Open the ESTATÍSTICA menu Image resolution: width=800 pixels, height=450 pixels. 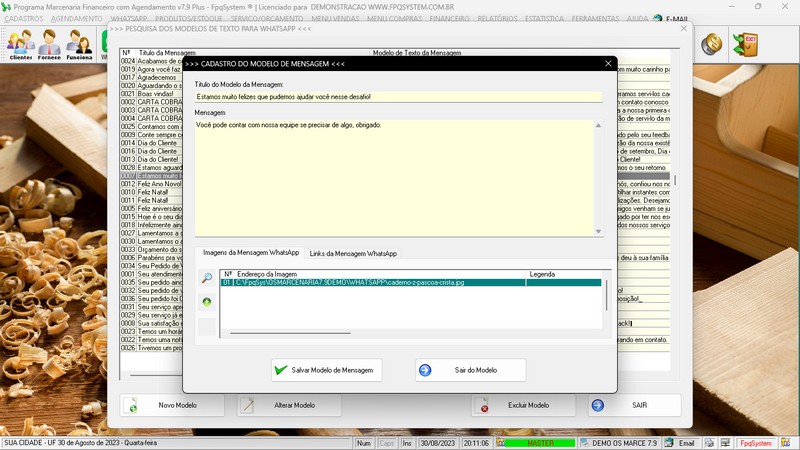(544, 19)
